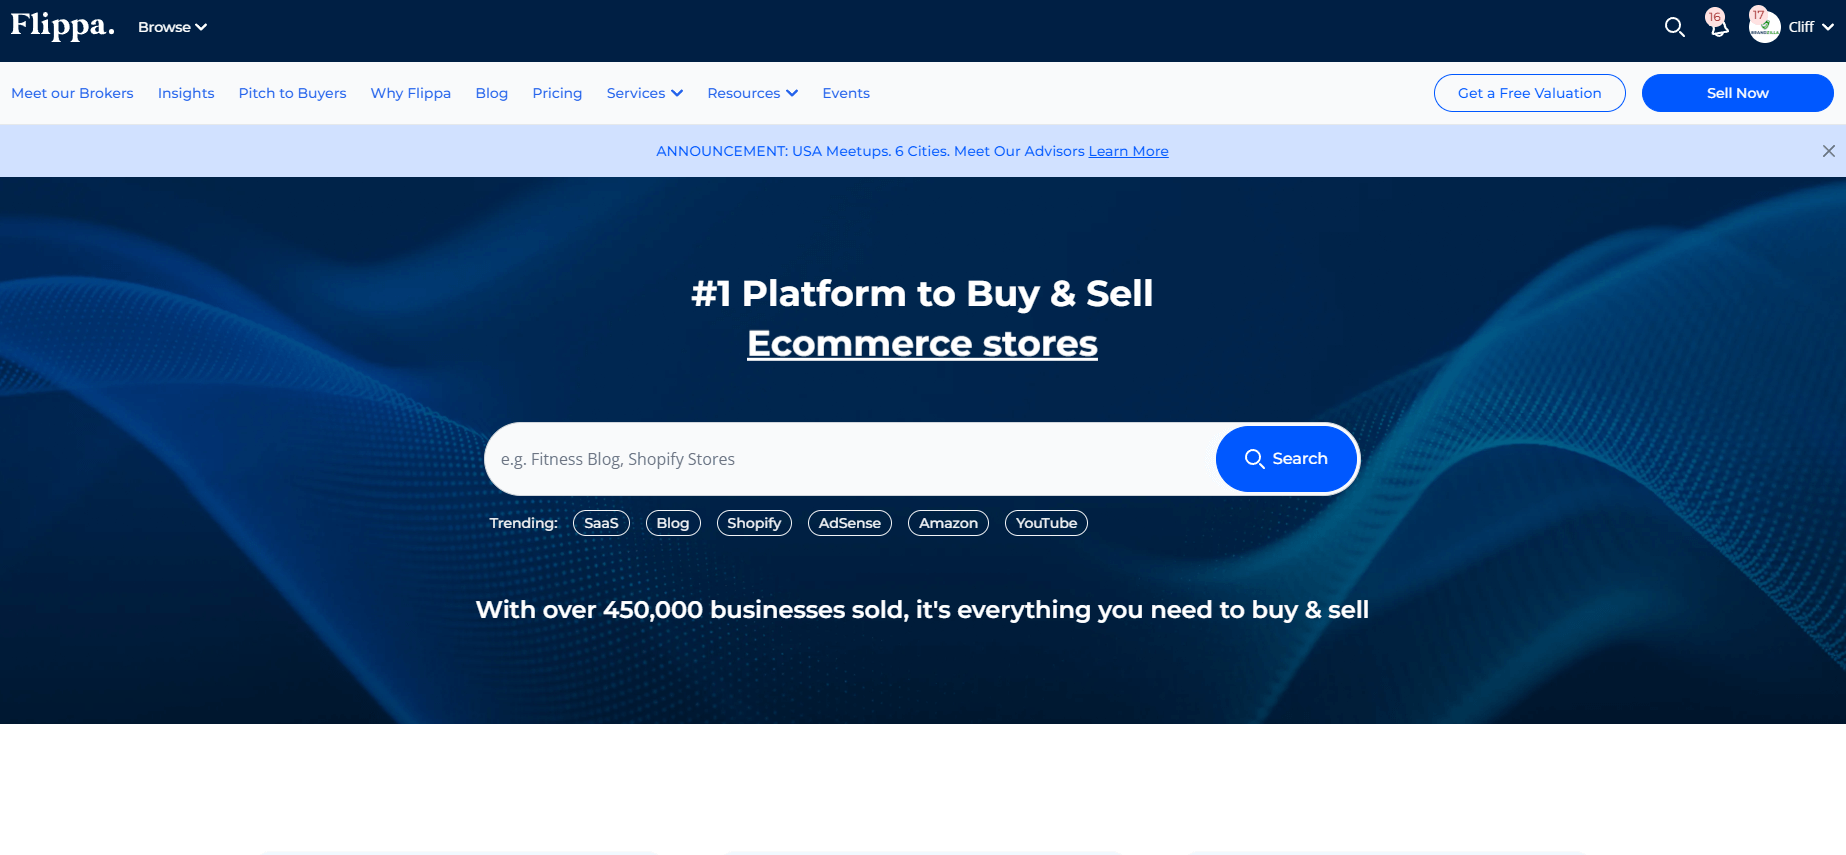The width and height of the screenshot is (1846, 855).
Task: Select the Amazon trending tag
Action: (x=948, y=523)
